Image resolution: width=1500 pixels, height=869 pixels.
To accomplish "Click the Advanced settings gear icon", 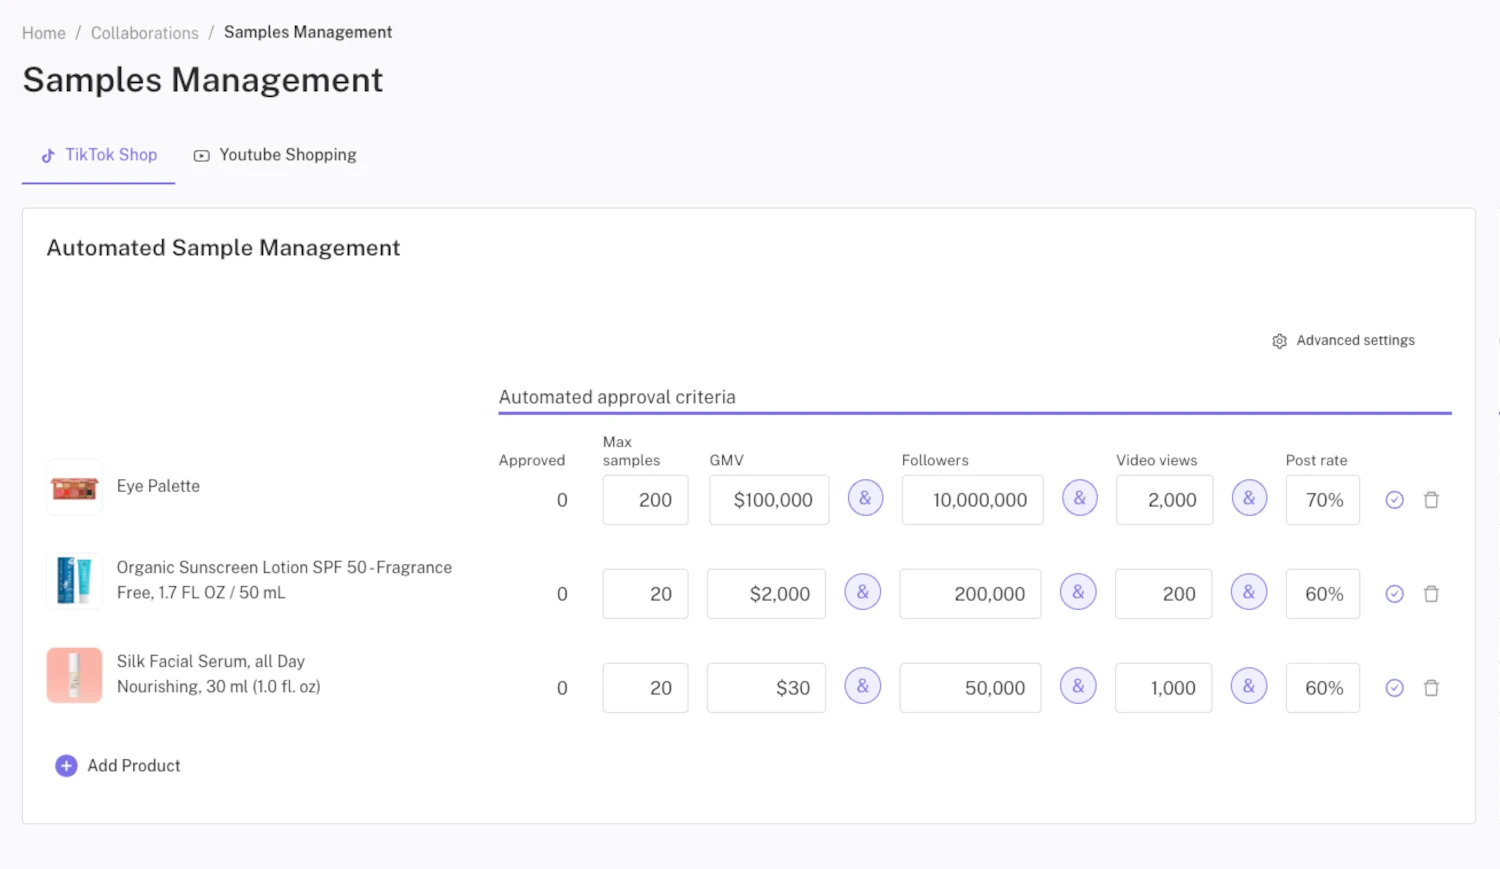I will coord(1279,341).
